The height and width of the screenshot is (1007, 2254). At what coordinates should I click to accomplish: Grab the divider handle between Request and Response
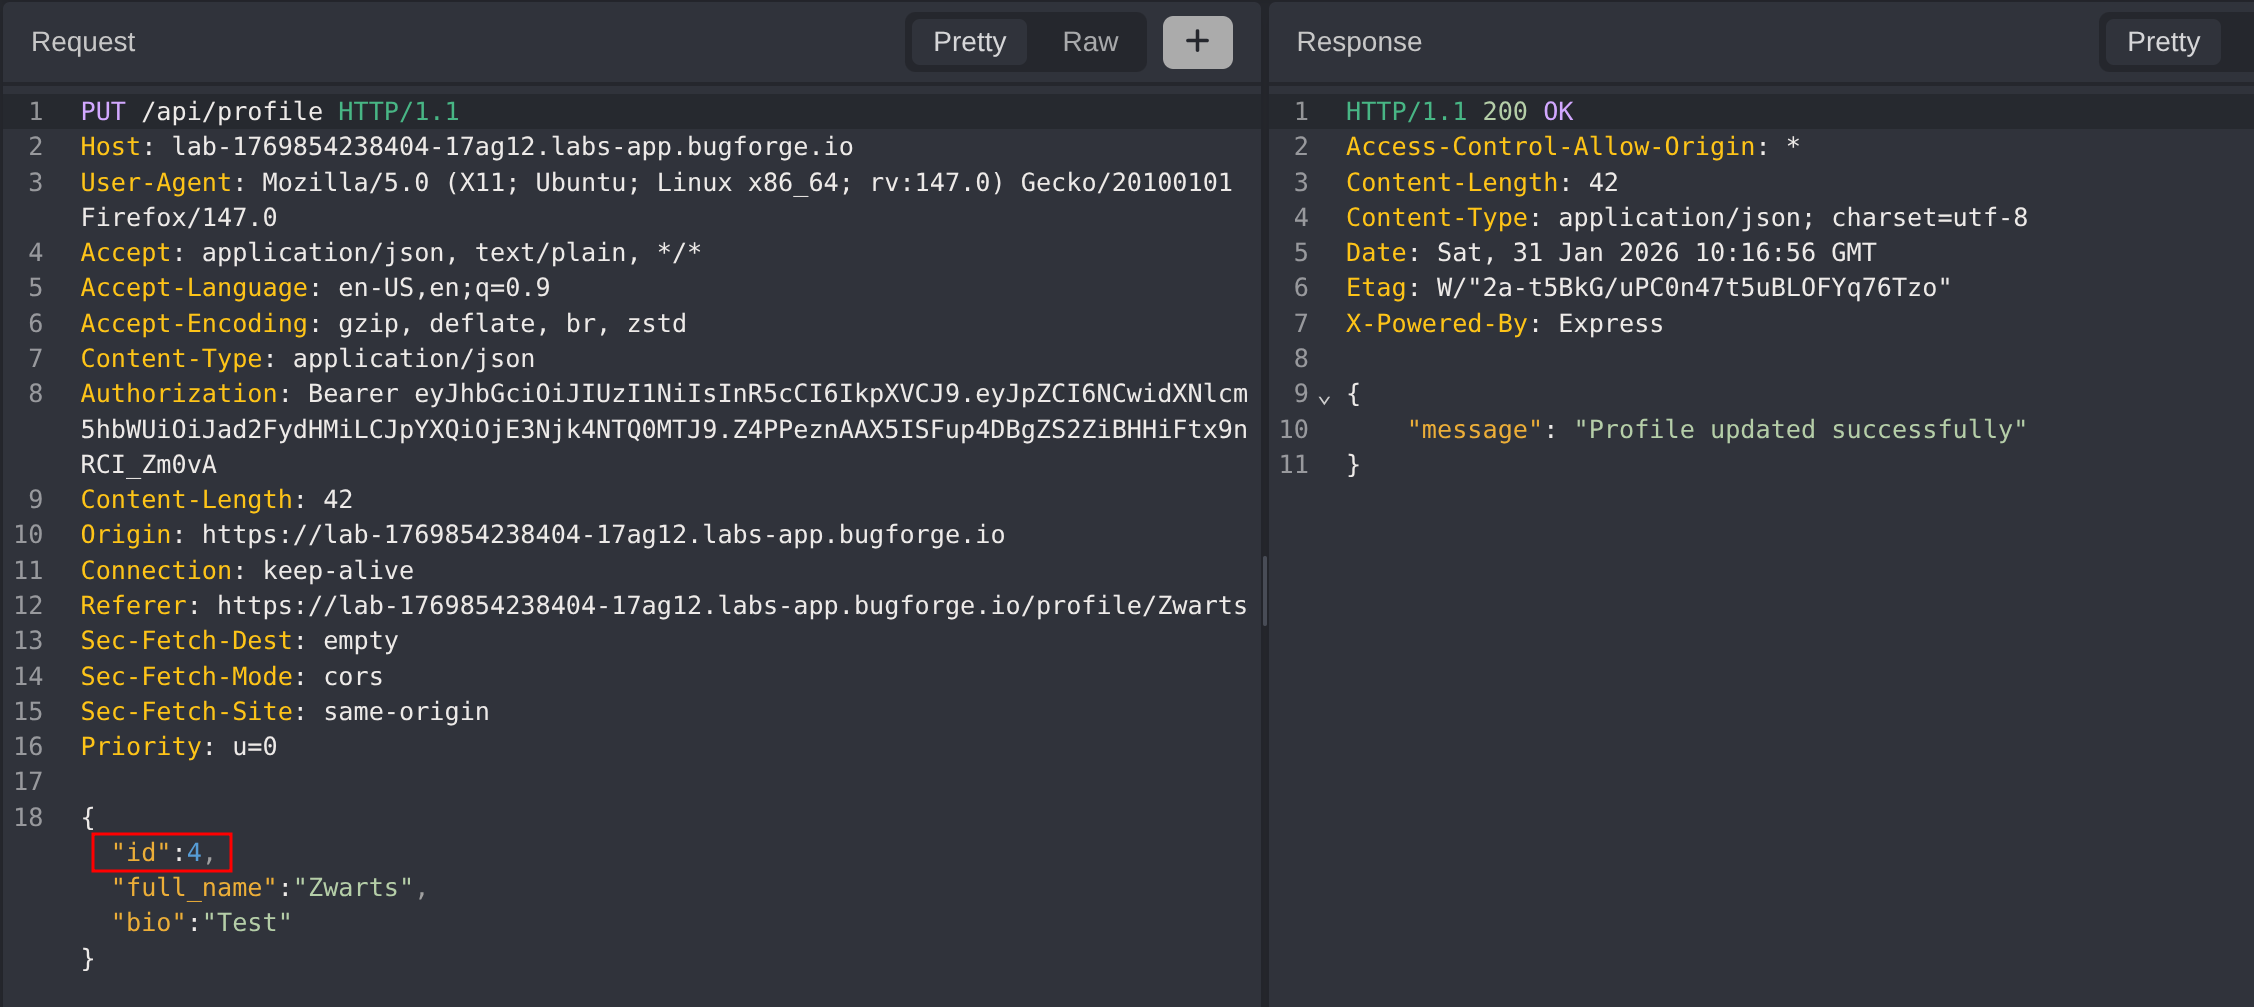click(1265, 590)
